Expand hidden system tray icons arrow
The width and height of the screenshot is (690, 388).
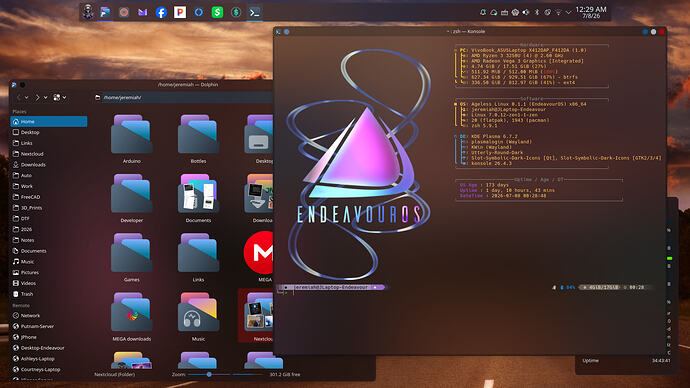pyautogui.click(x=568, y=12)
